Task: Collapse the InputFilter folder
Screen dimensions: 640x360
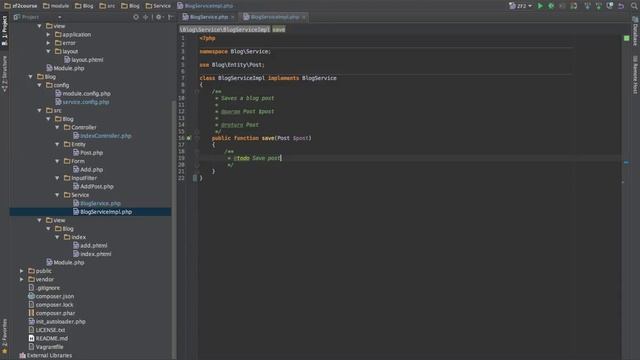Action: (x=57, y=178)
